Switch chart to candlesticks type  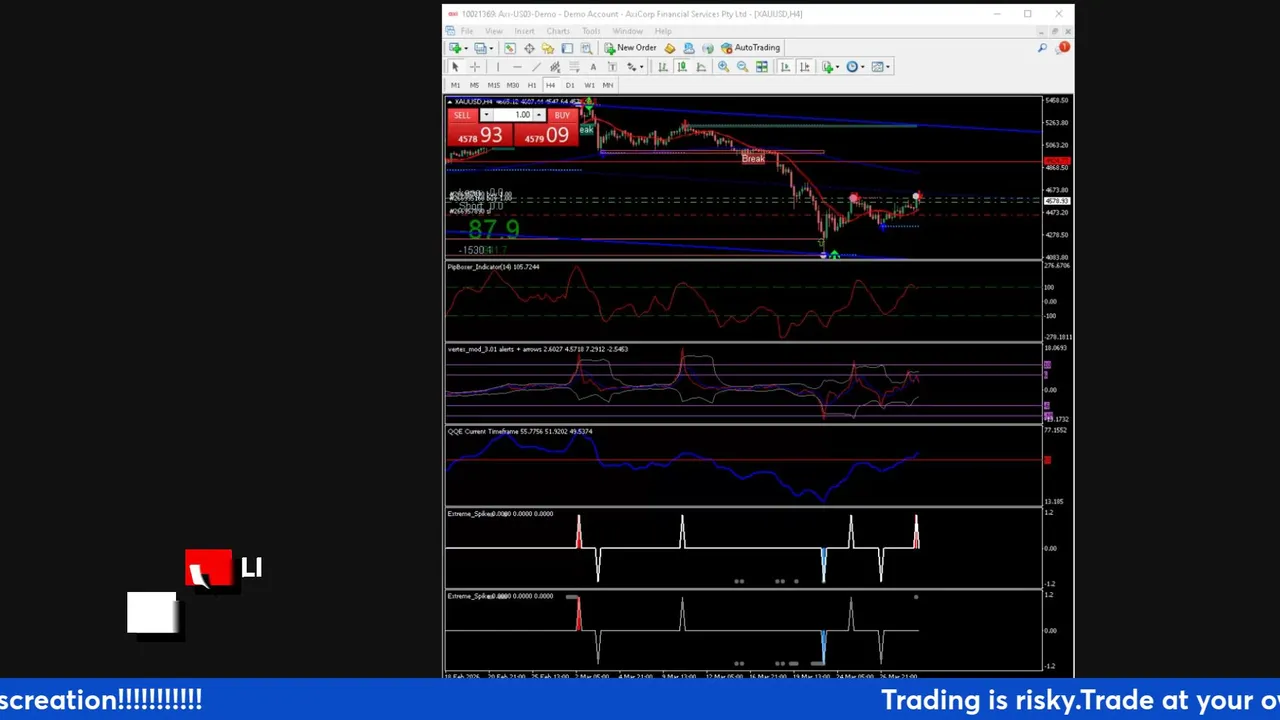click(x=682, y=67)
